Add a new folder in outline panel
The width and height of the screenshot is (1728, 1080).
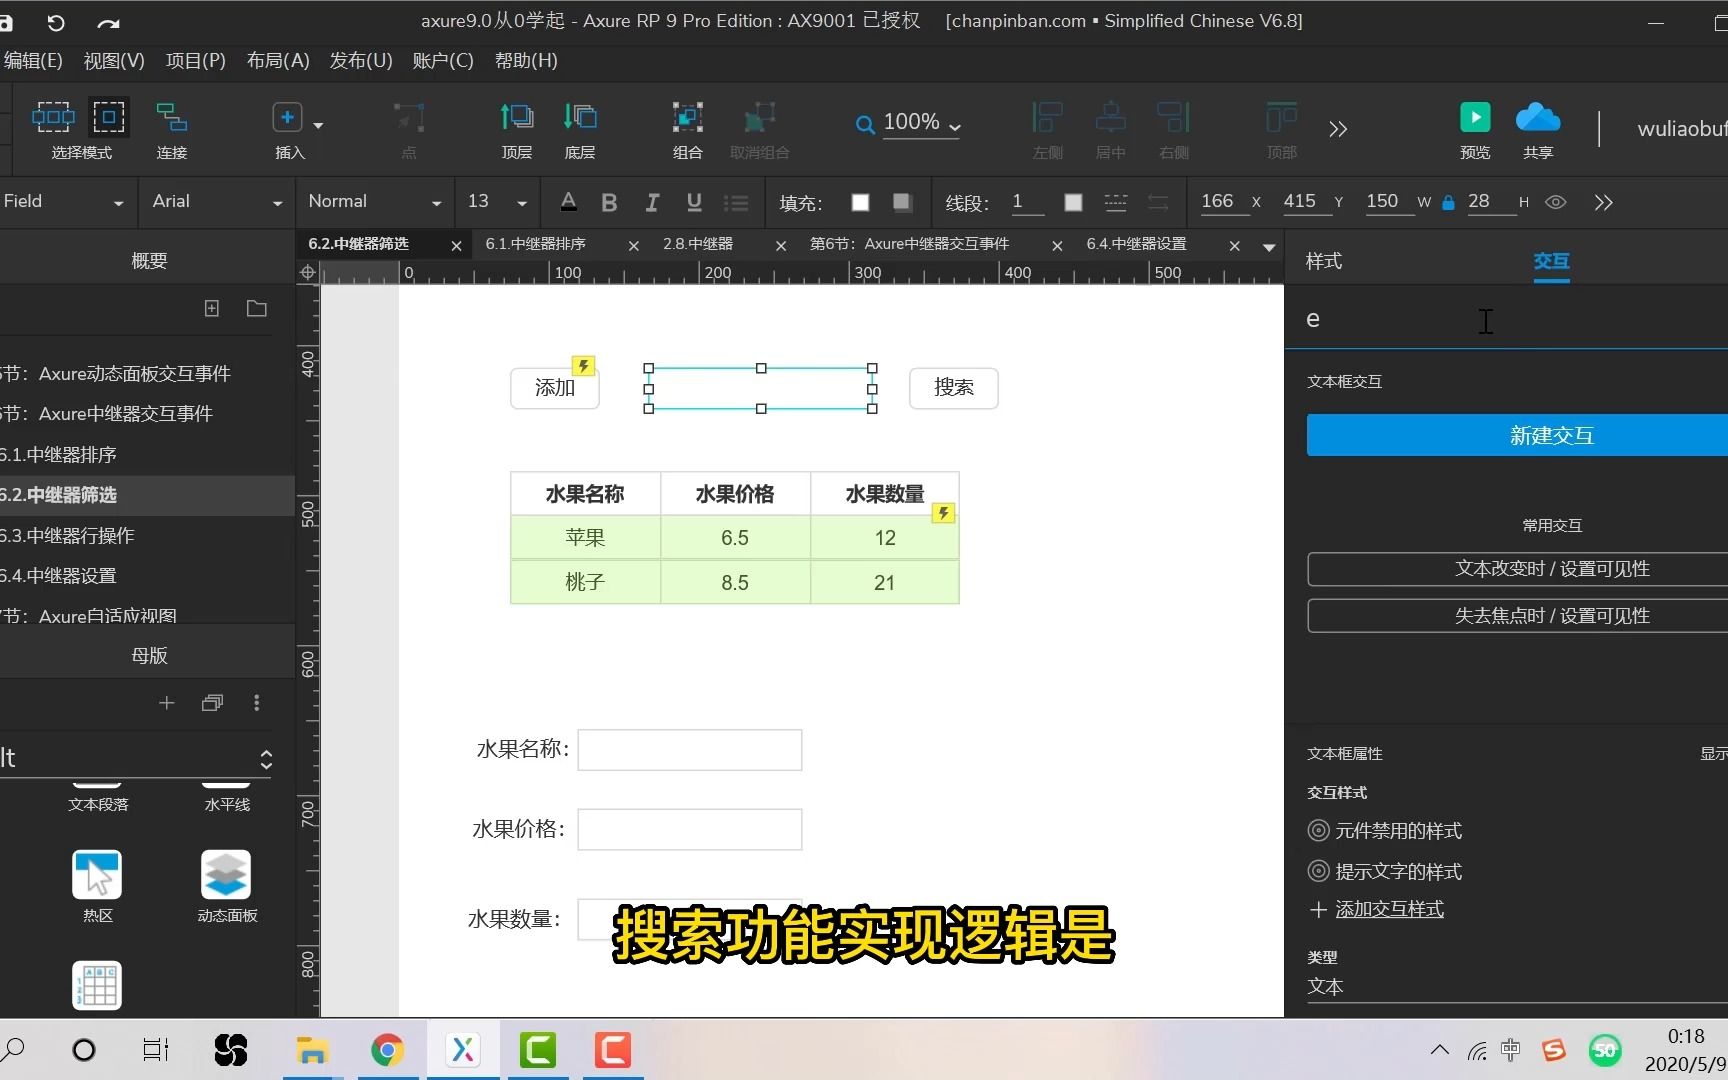(x=257, y=308)
